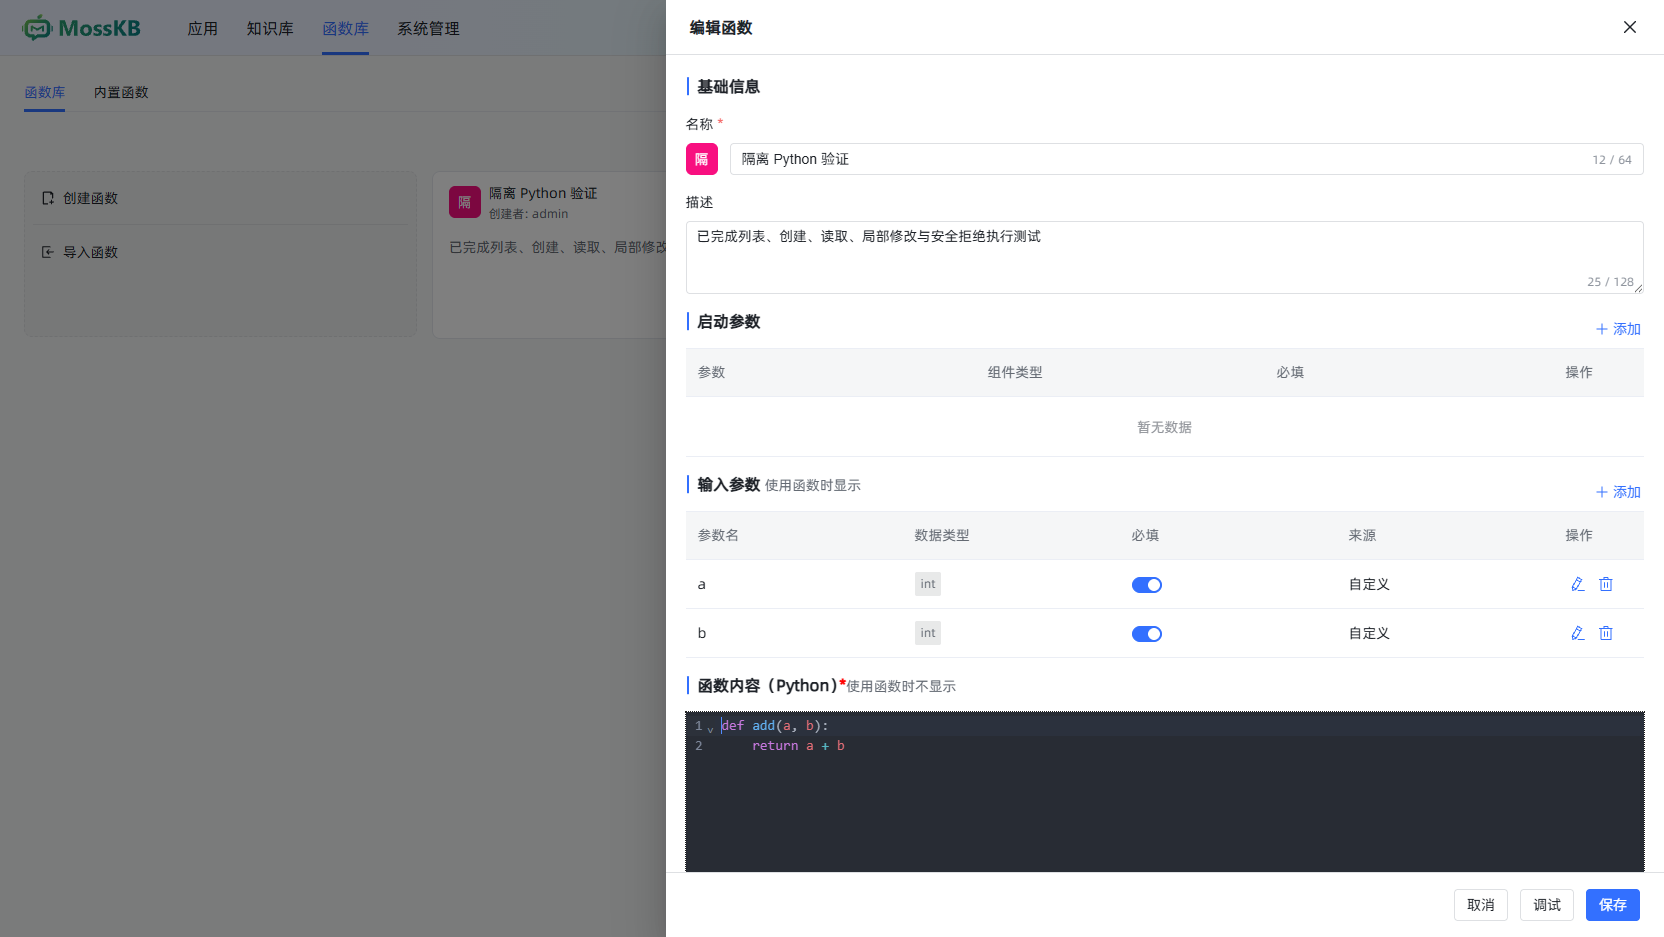1664x937 pixels.
Task: Click the 暂无数据 placeholder text
Action: click(x=1165, y=427)
